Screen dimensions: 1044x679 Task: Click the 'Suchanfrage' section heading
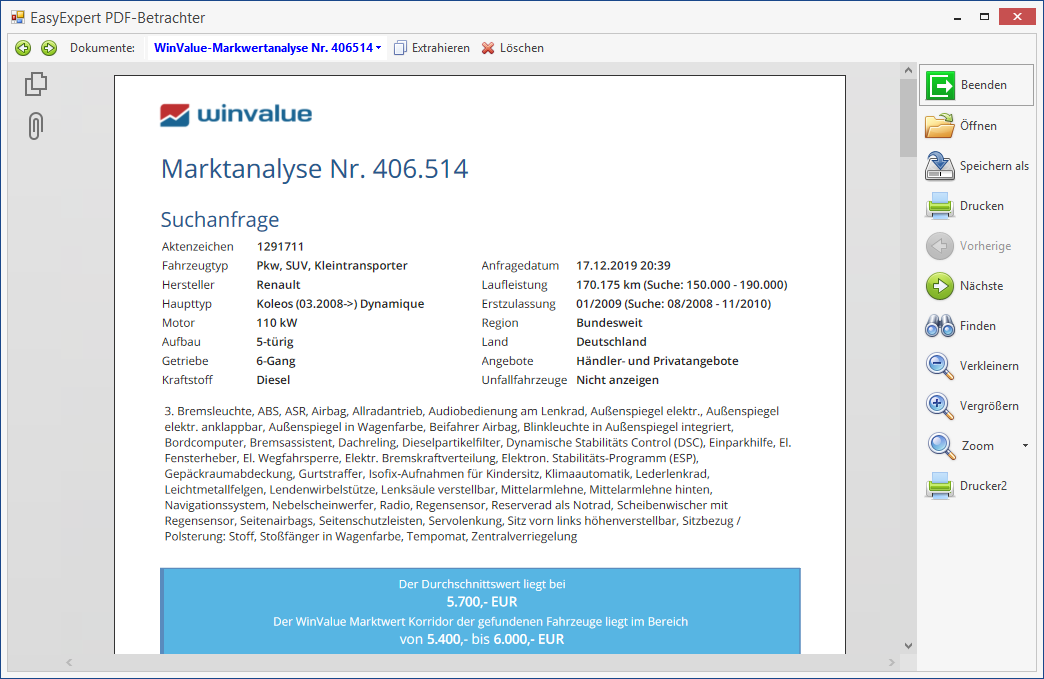[220, 220]
